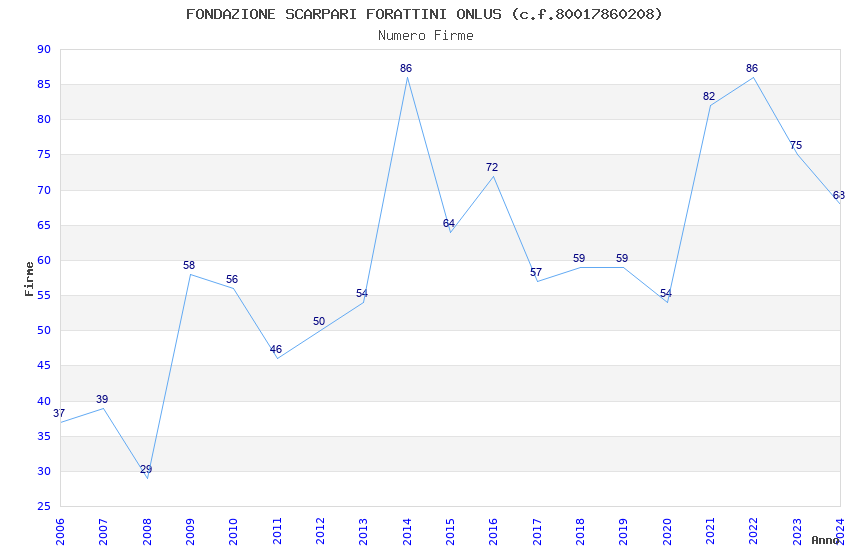Click the x-axis year label '2009'
The width and height of the screenshot is (850, 550).
tap(190, 531)
